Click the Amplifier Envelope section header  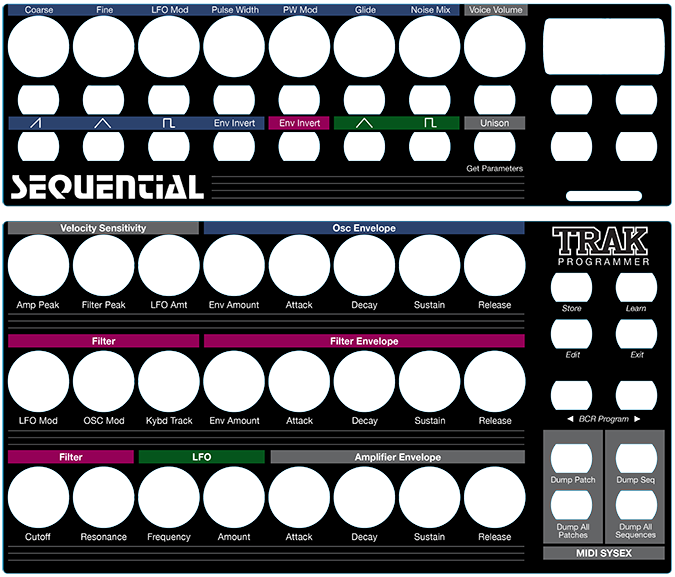[x=398, y=457]
